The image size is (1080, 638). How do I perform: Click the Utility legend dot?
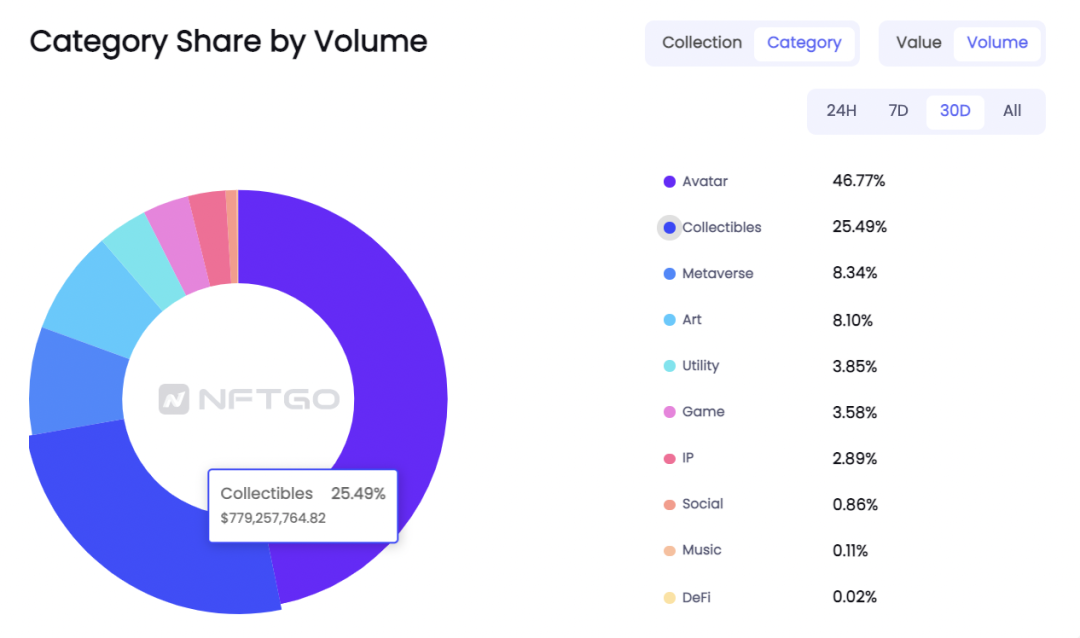[669, 367]
